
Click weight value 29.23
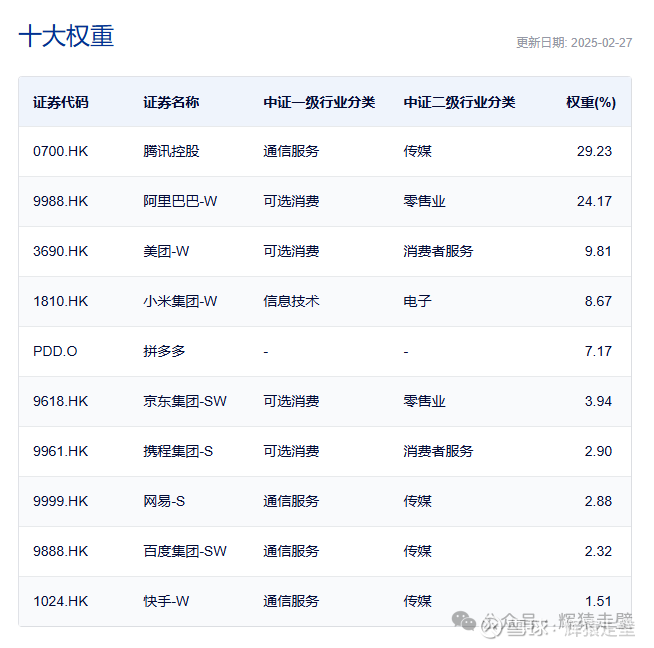(594, 151)
